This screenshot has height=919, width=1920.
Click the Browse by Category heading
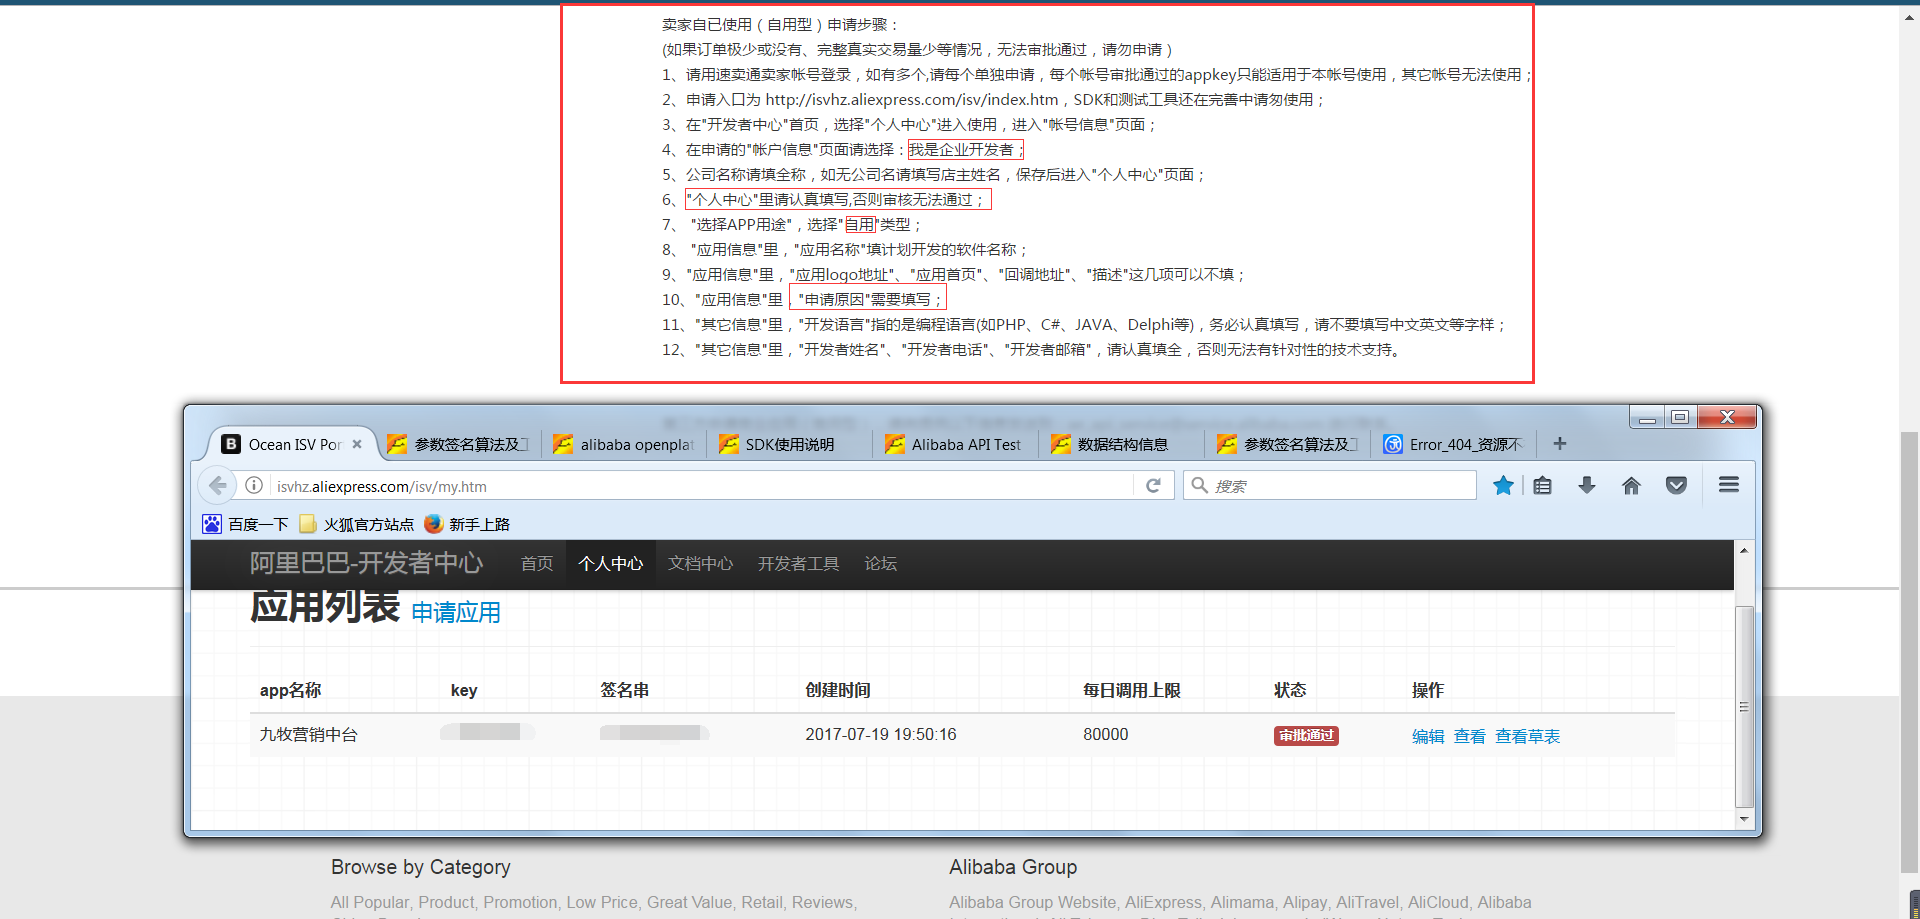point(421,867)
